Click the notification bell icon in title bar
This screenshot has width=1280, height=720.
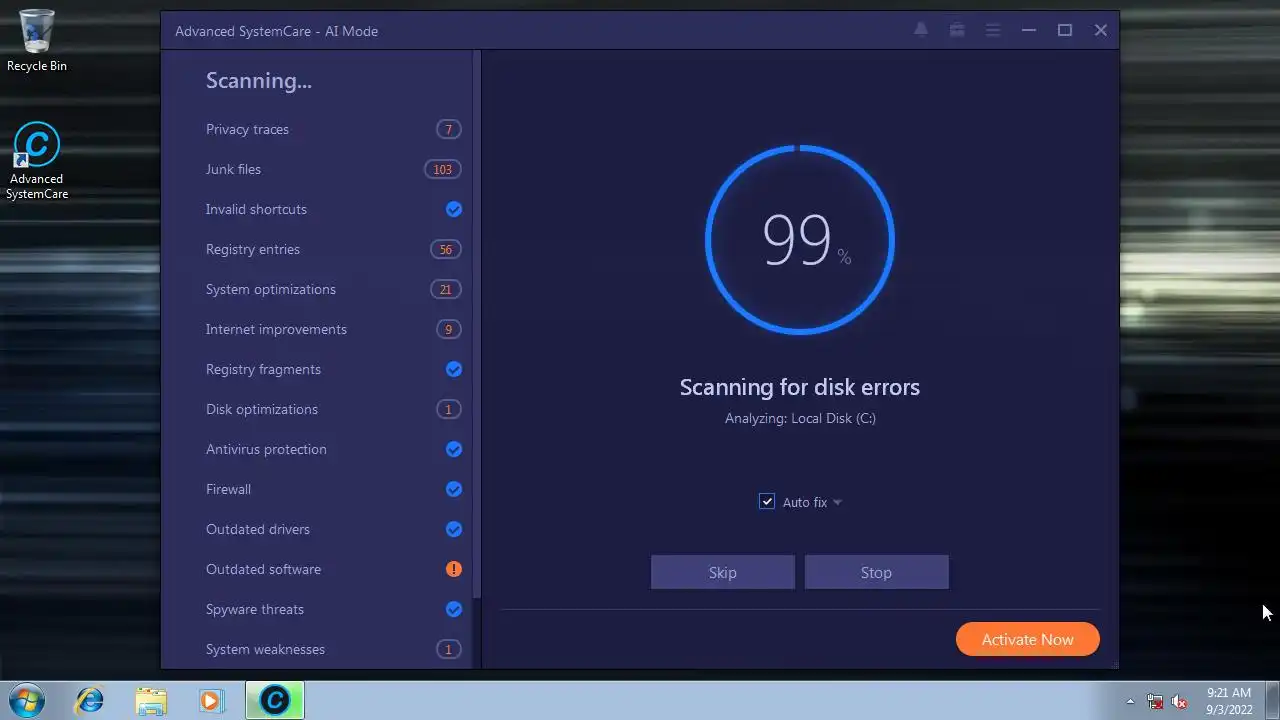(921, 30)
